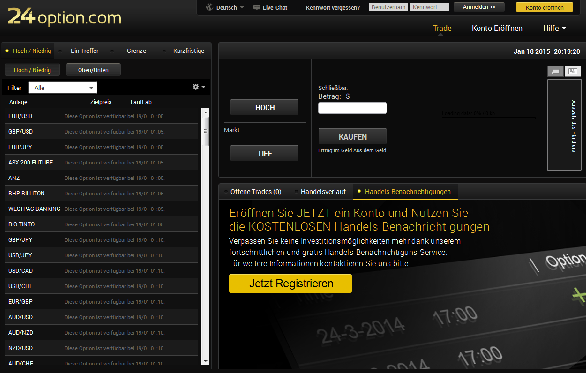
Task: Click the date and time display
Action: tap(547, 52)
